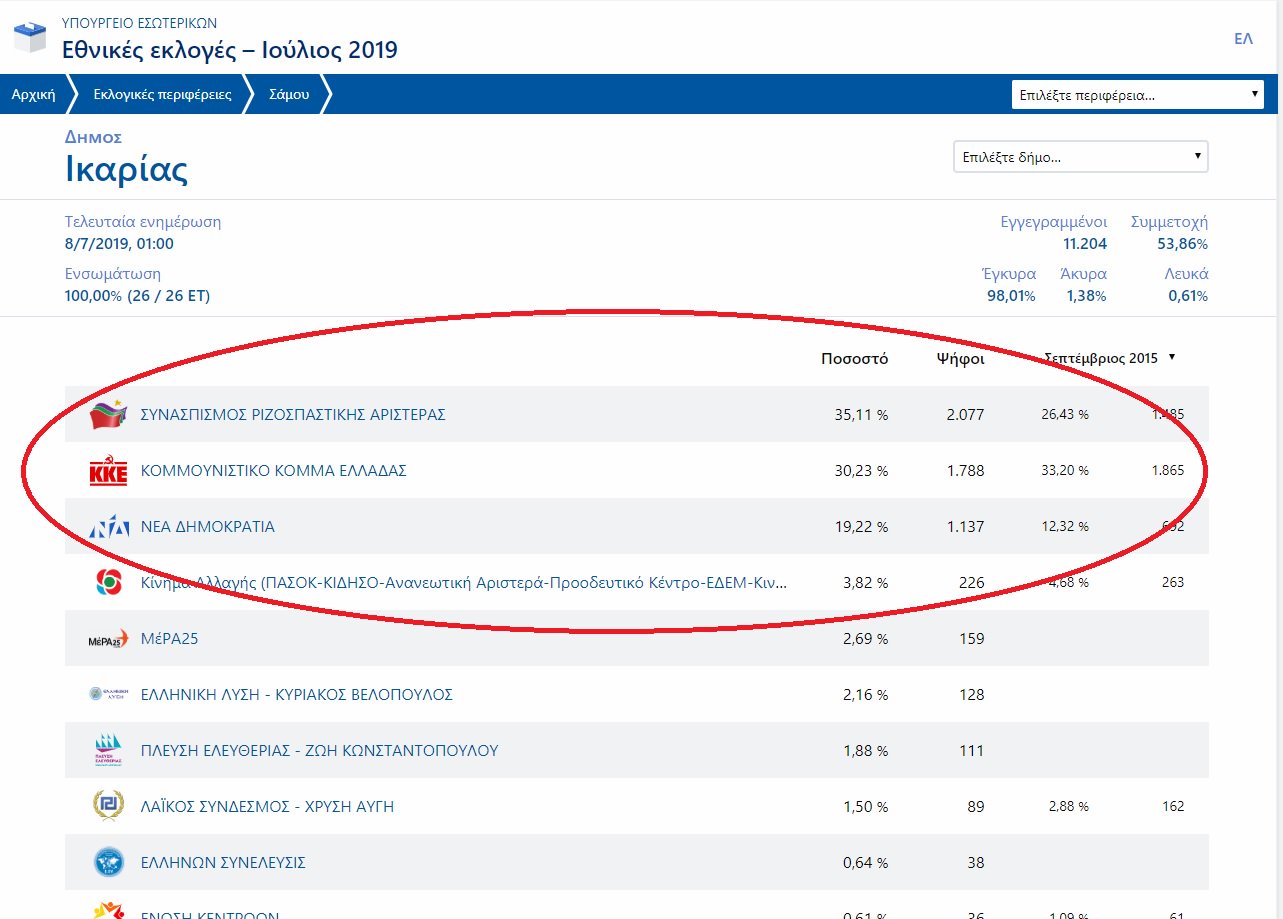This screenshot has height=919, width=1283.
Task: Open ΕΛΛΗΝΙΚΗ ΛΥΣΗ - ΚΥΡΙΑΚΟΣ ΒΕΛΟΠΟΥΛΟΣ link
Action: [x=296, y=694]
